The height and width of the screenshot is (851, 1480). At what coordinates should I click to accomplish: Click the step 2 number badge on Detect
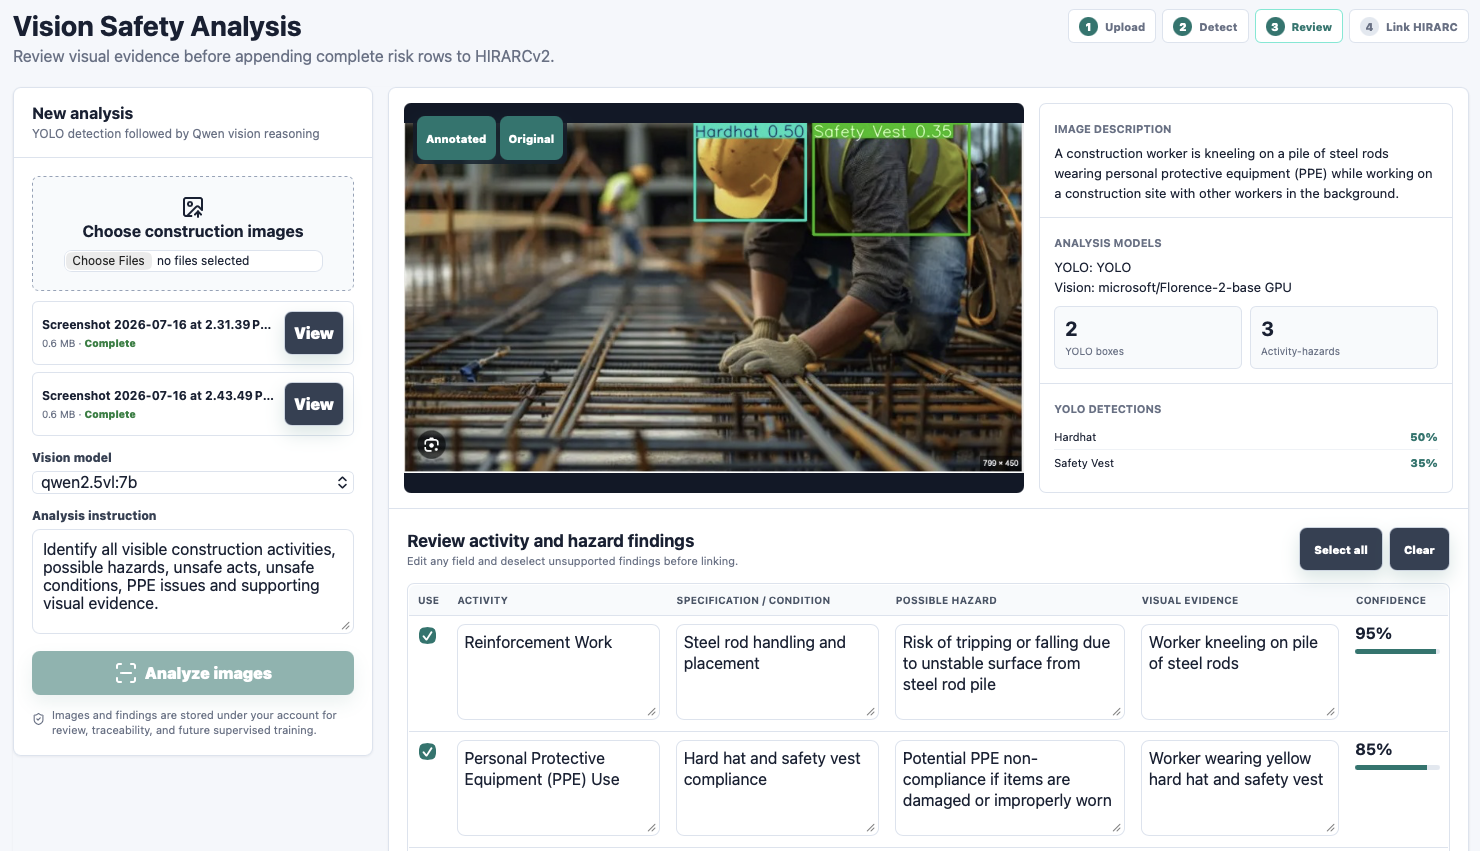pyautogui.click(x=1182, y=27)
